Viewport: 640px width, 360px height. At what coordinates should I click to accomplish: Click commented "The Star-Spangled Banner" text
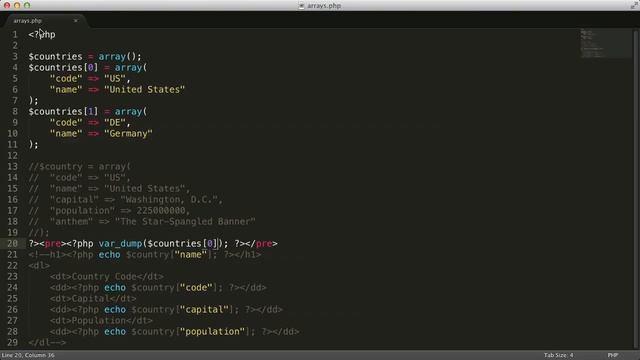point(185,222)
